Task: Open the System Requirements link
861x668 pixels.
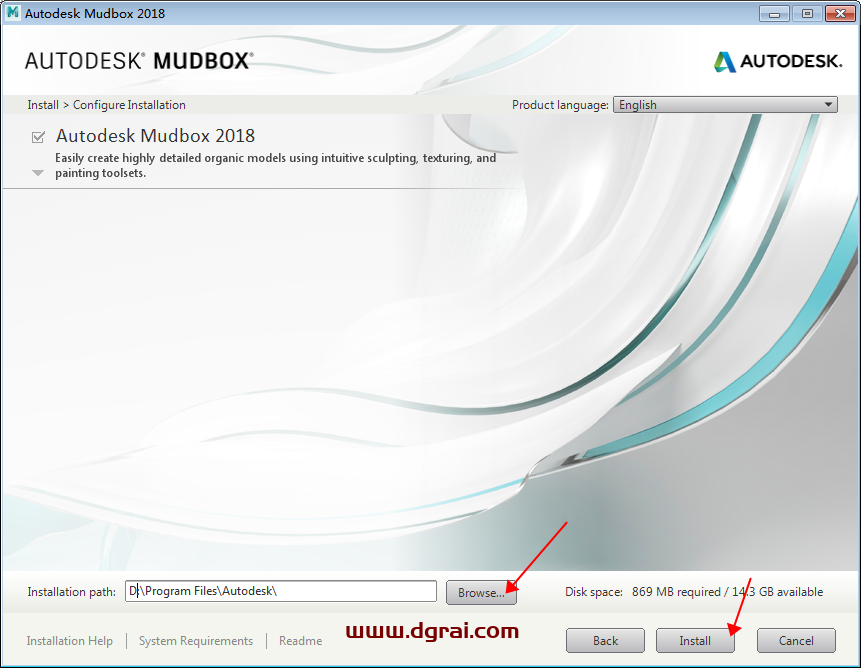Action: click(x=196, y=641)
